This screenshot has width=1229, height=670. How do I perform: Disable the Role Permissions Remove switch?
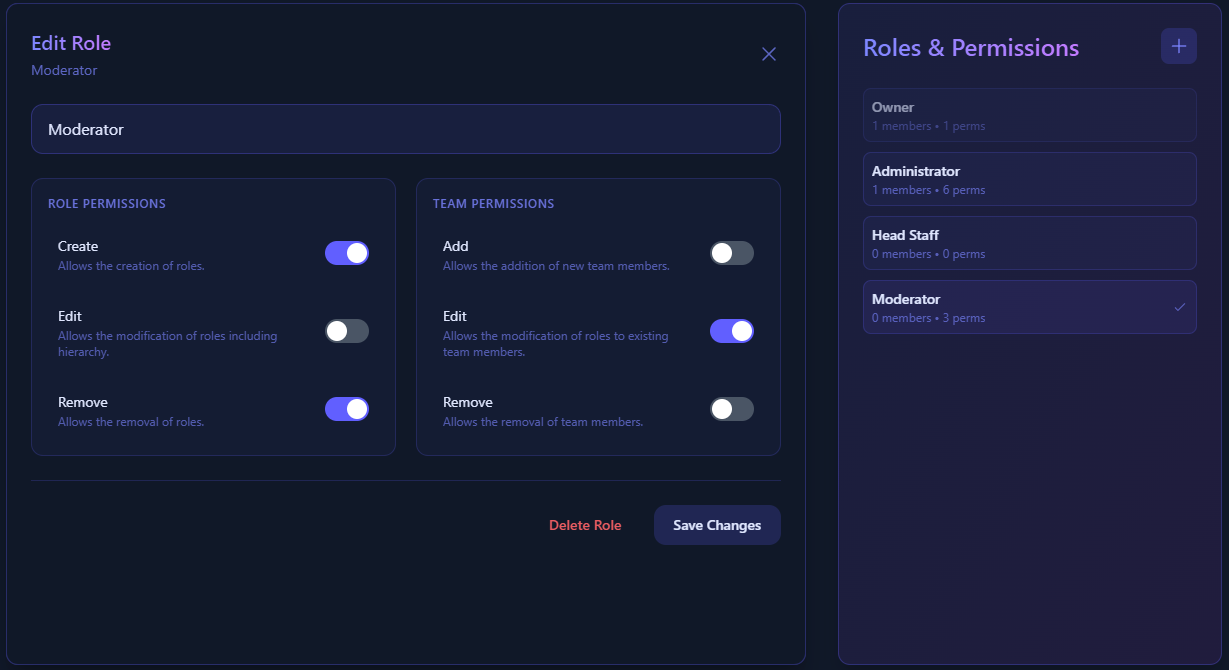347,409
